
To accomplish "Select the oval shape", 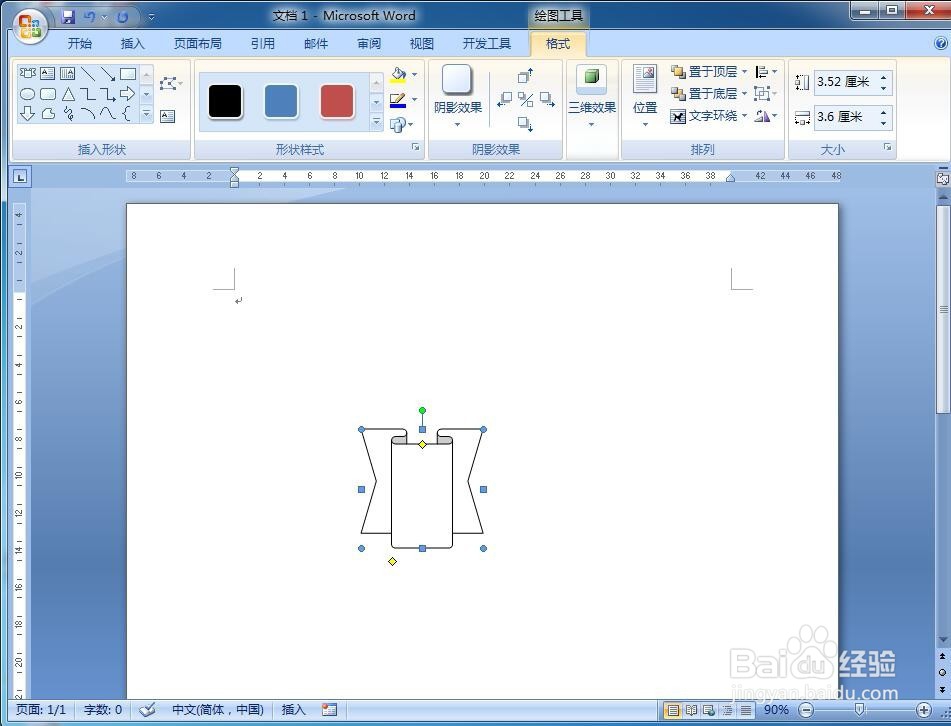I will tap(27, 94).
